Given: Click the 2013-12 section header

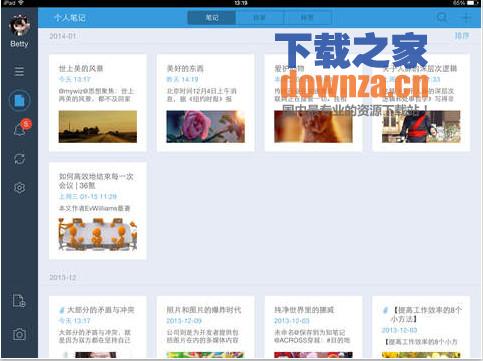Looking at the screenshot, I should click(63, 277).
